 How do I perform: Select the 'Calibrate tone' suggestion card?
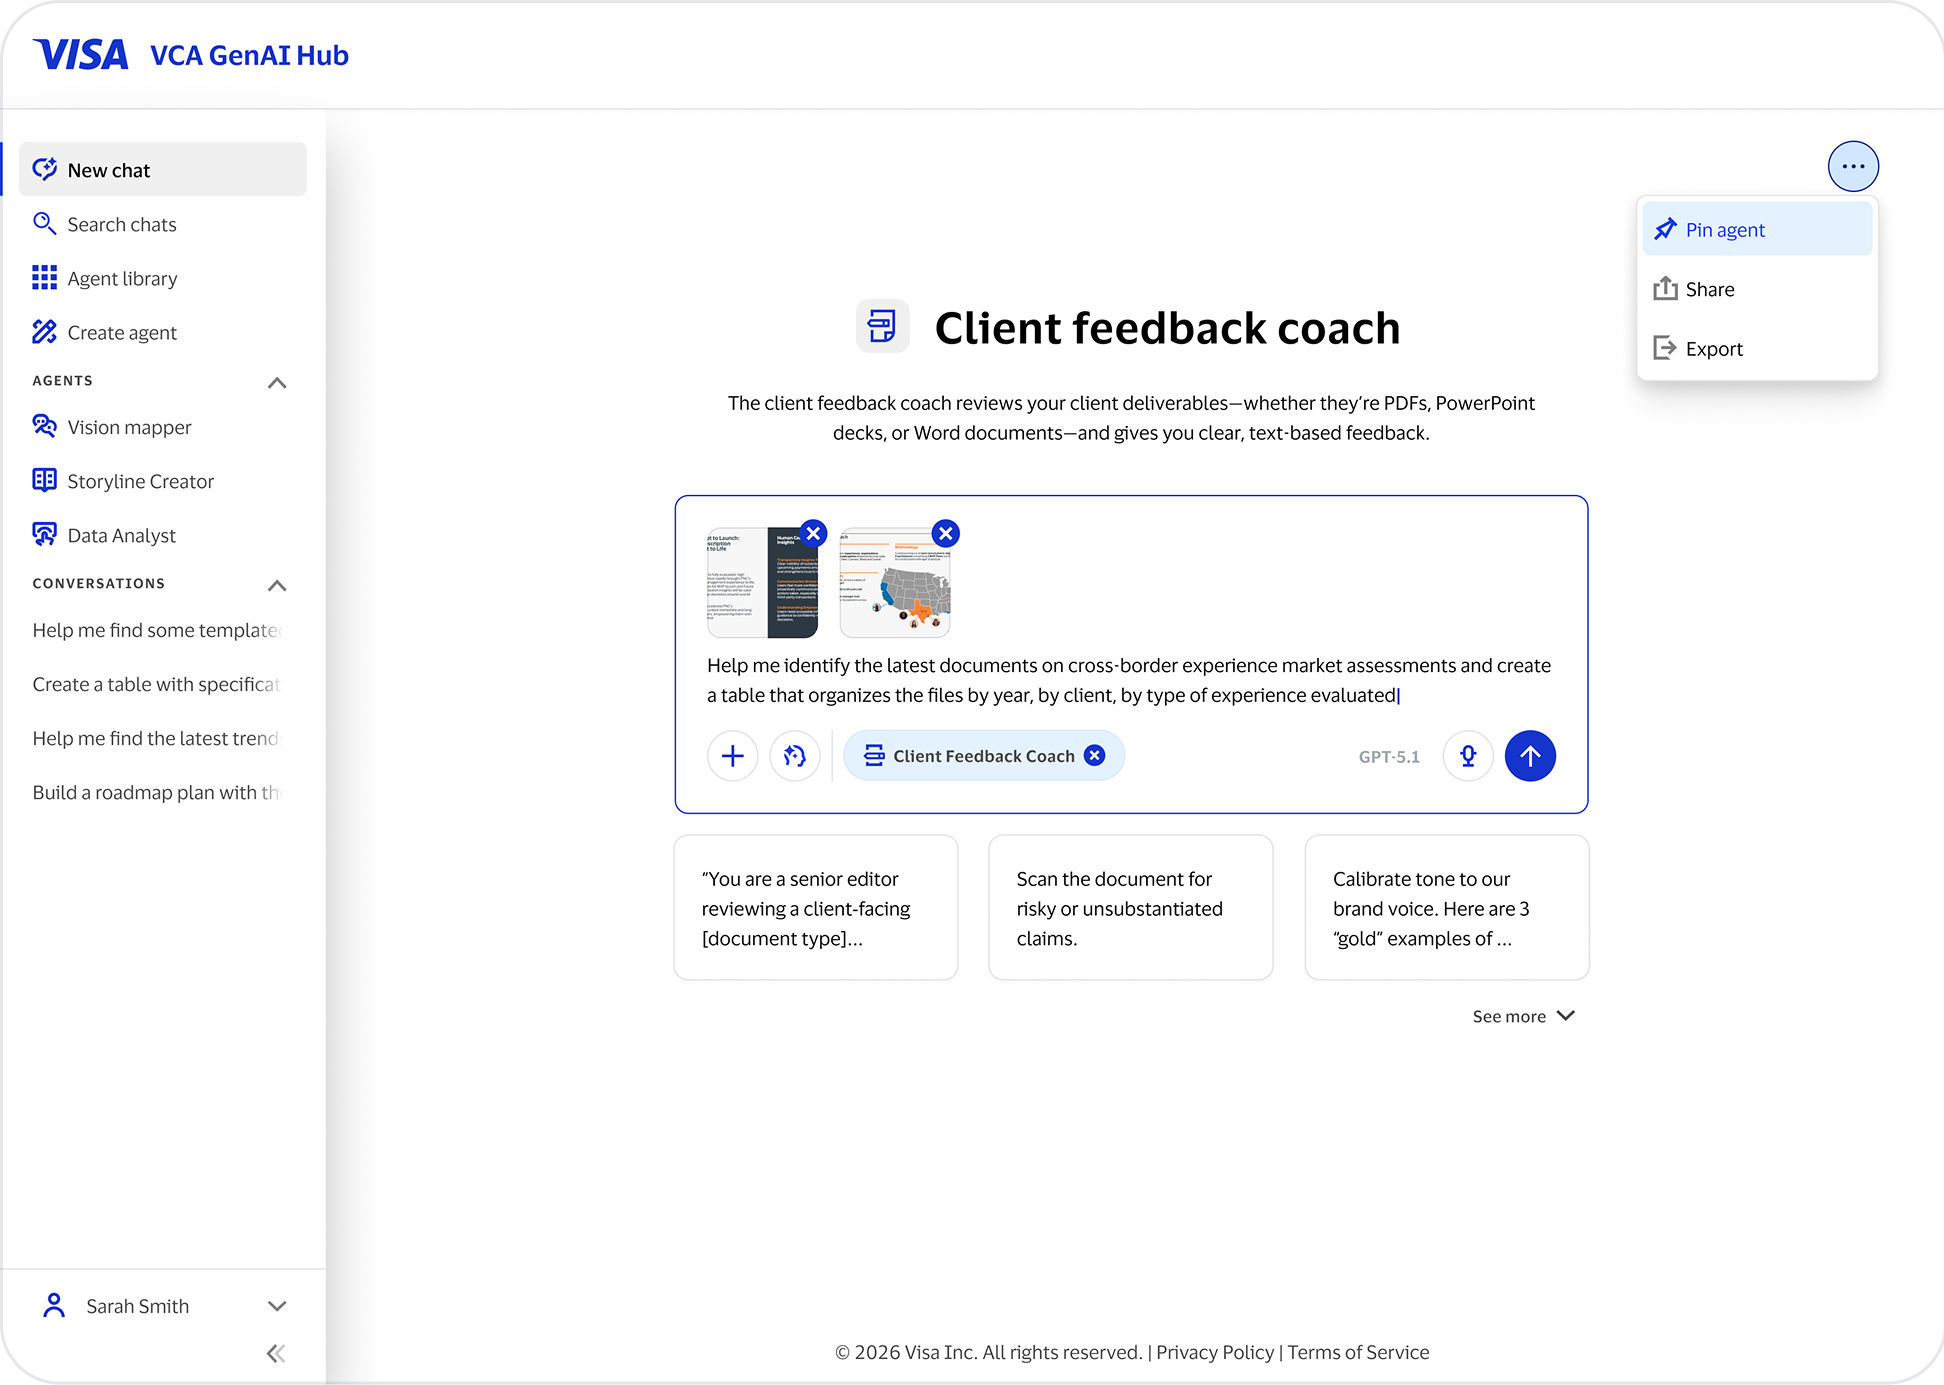1447,908
